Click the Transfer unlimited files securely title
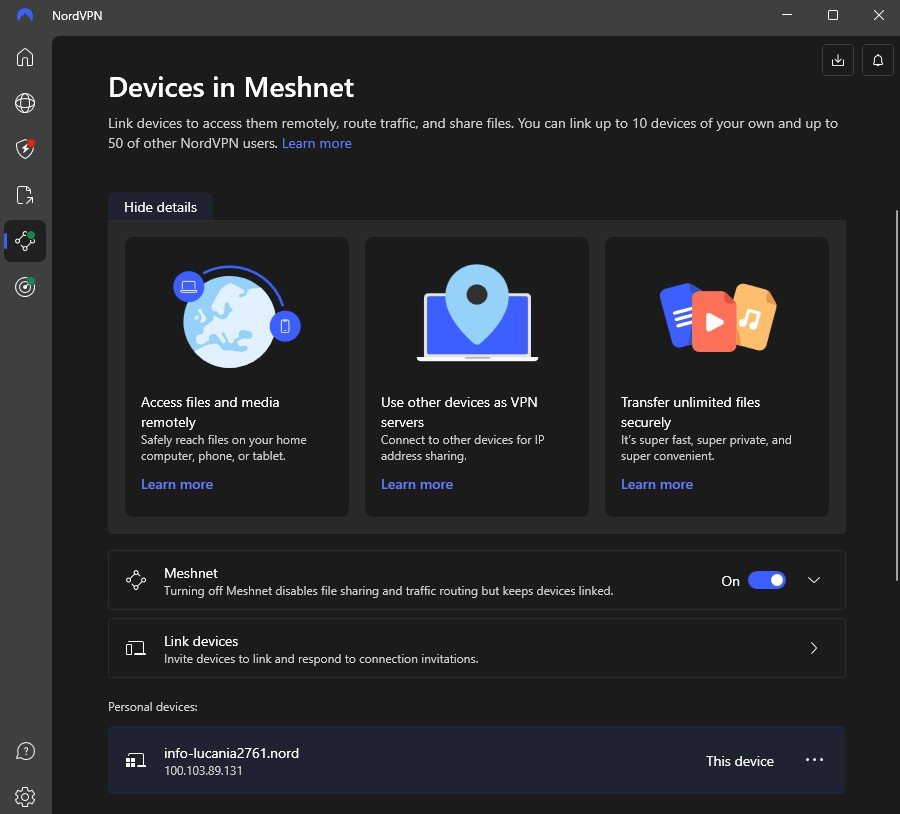 coord(690,412)
